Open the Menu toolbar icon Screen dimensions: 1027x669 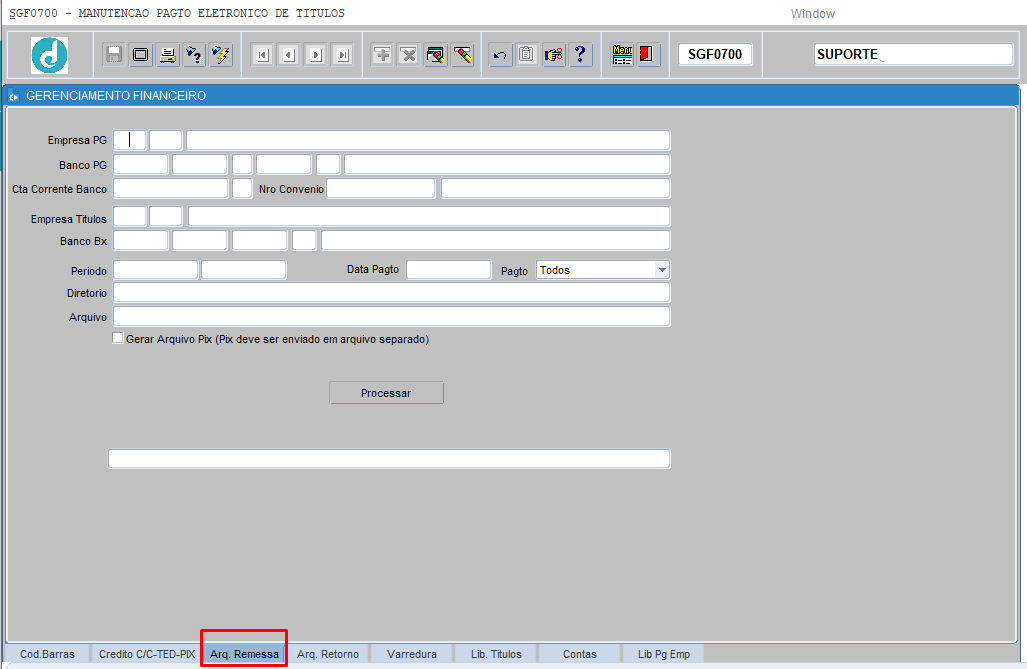(x=622, y=55)
